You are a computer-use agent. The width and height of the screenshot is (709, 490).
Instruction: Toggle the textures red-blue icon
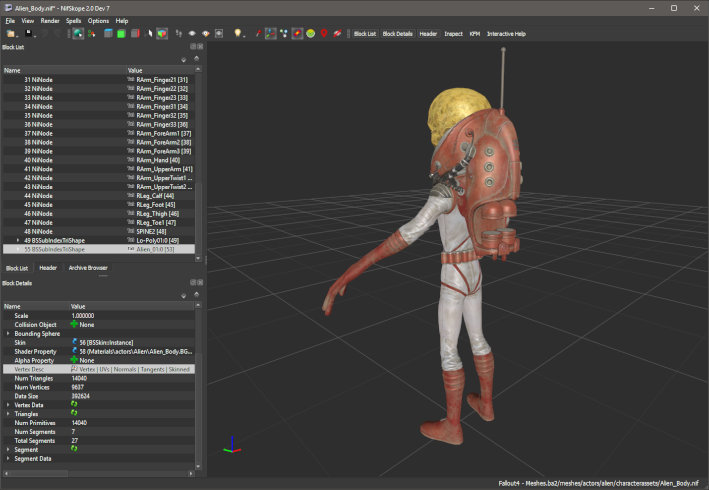tap(297, 34)
